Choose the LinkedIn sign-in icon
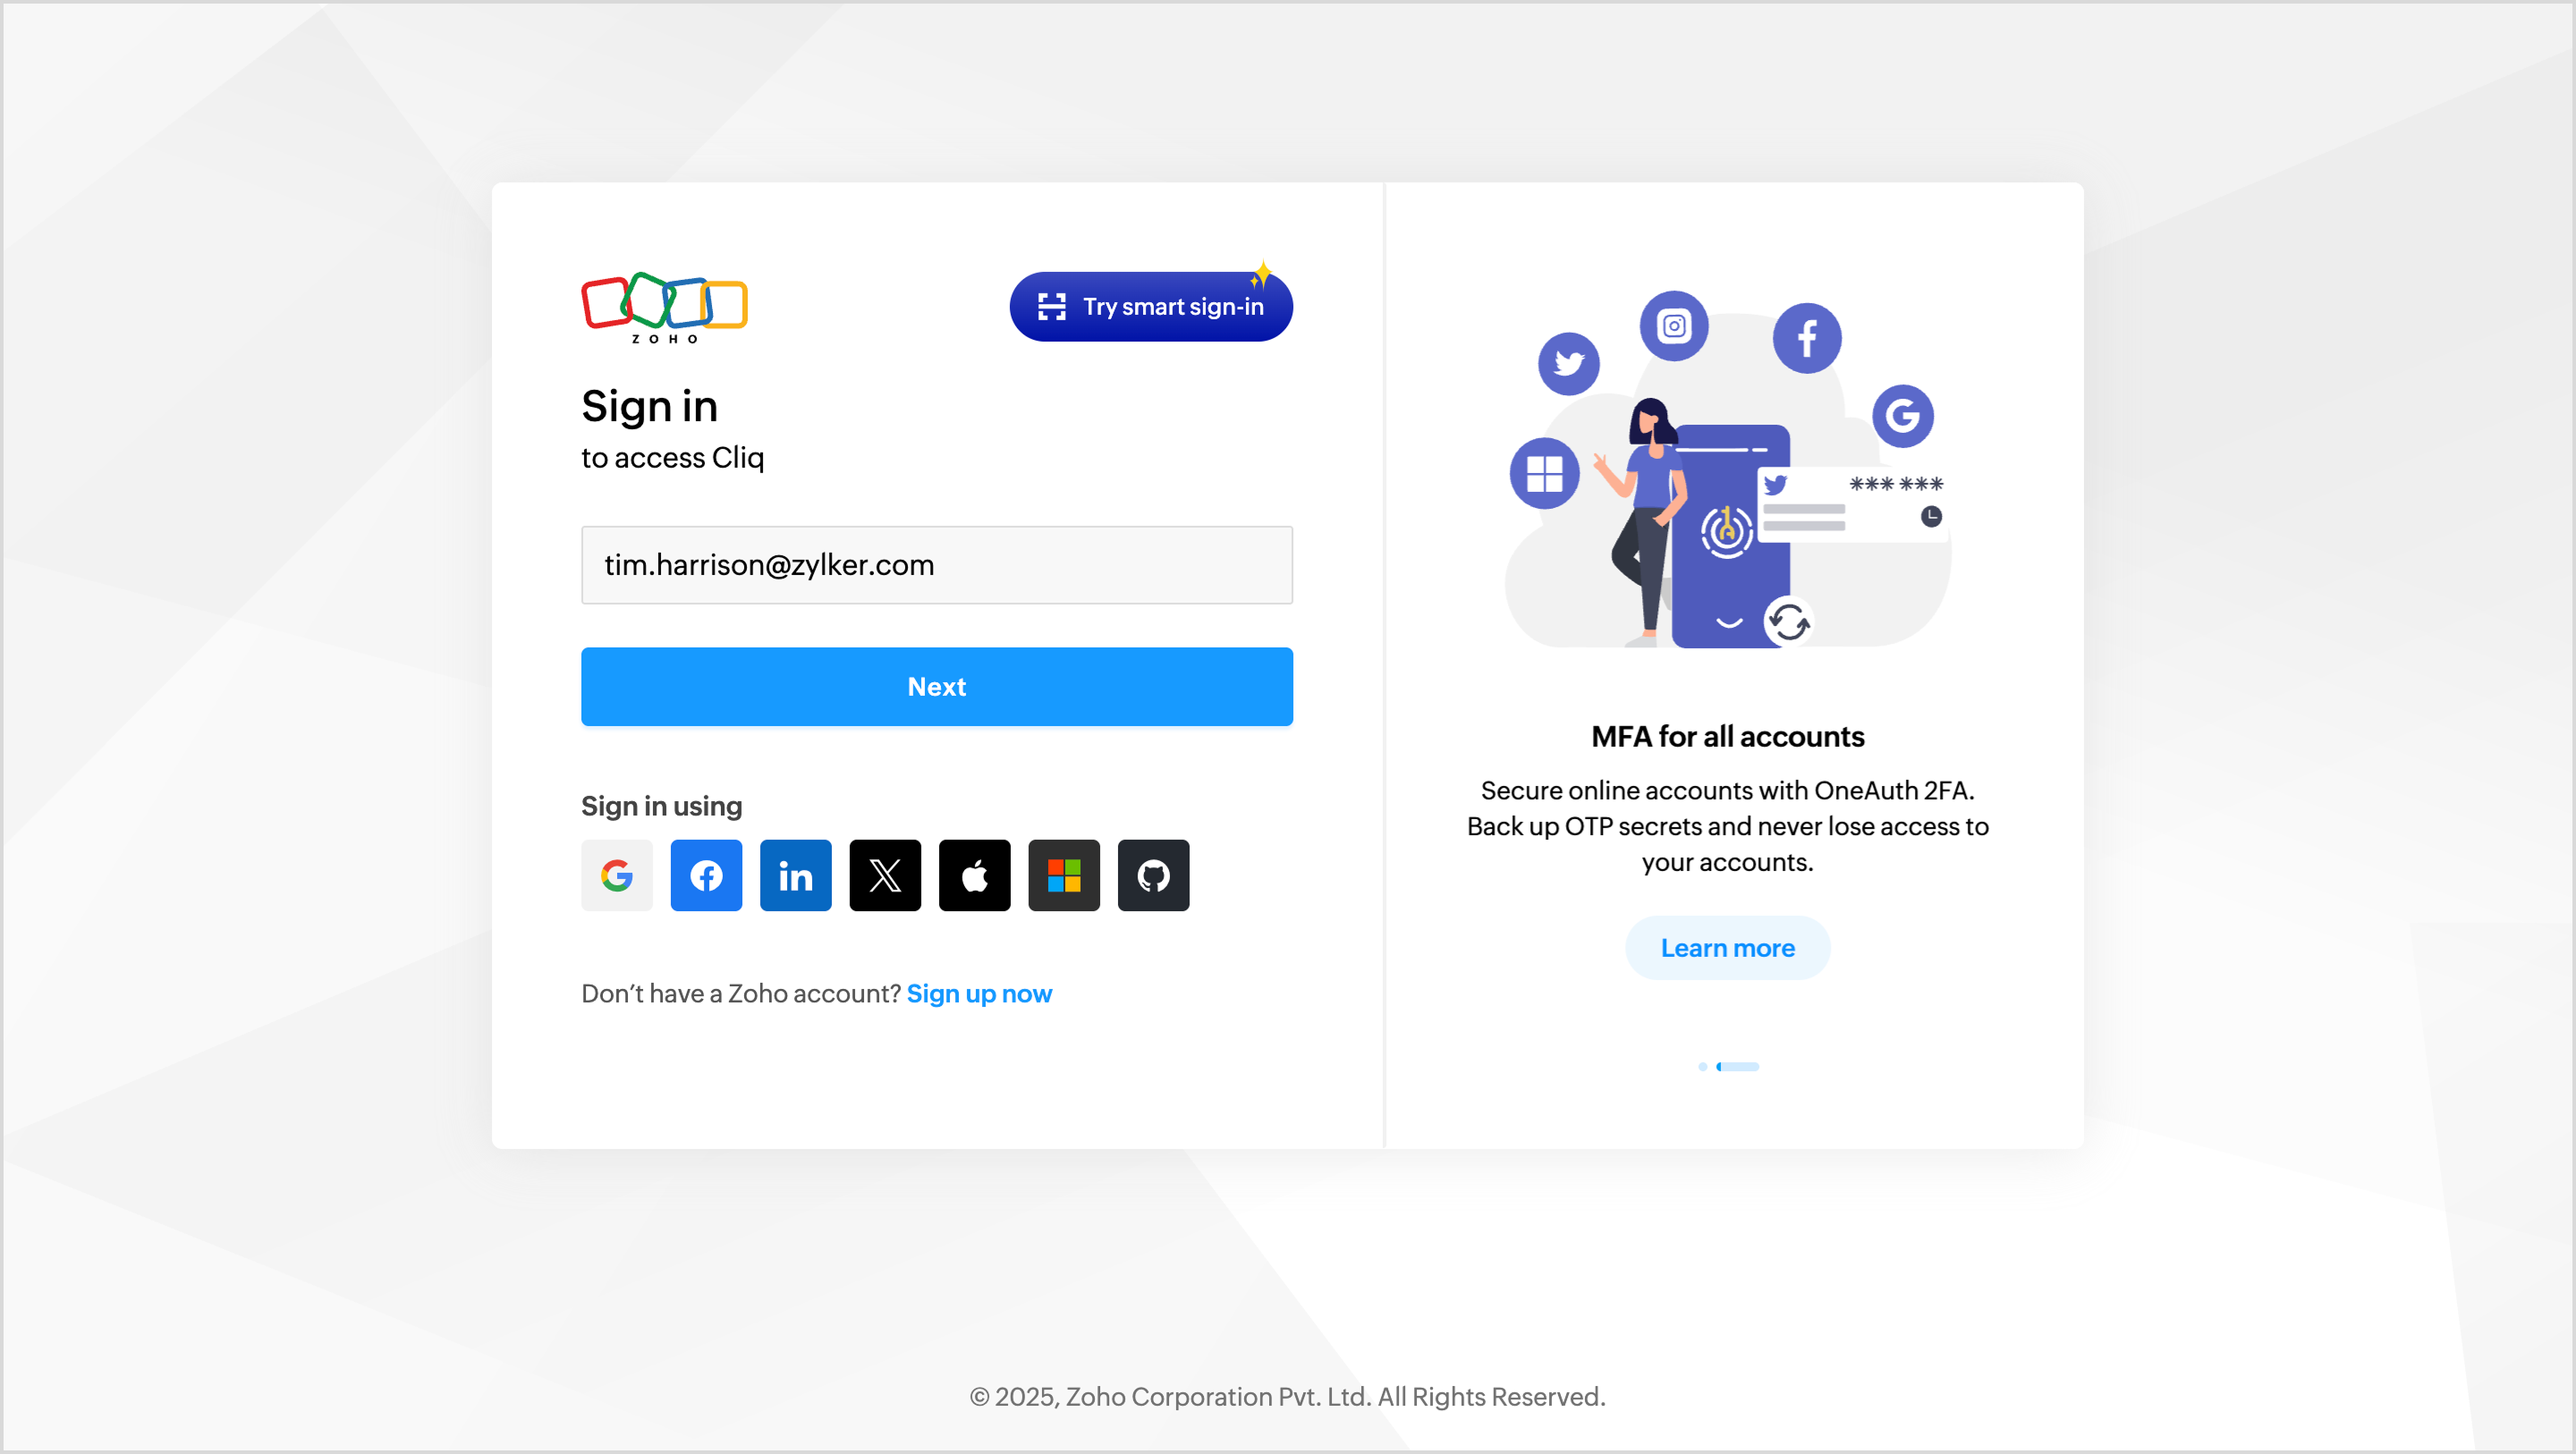 point(796,875)
